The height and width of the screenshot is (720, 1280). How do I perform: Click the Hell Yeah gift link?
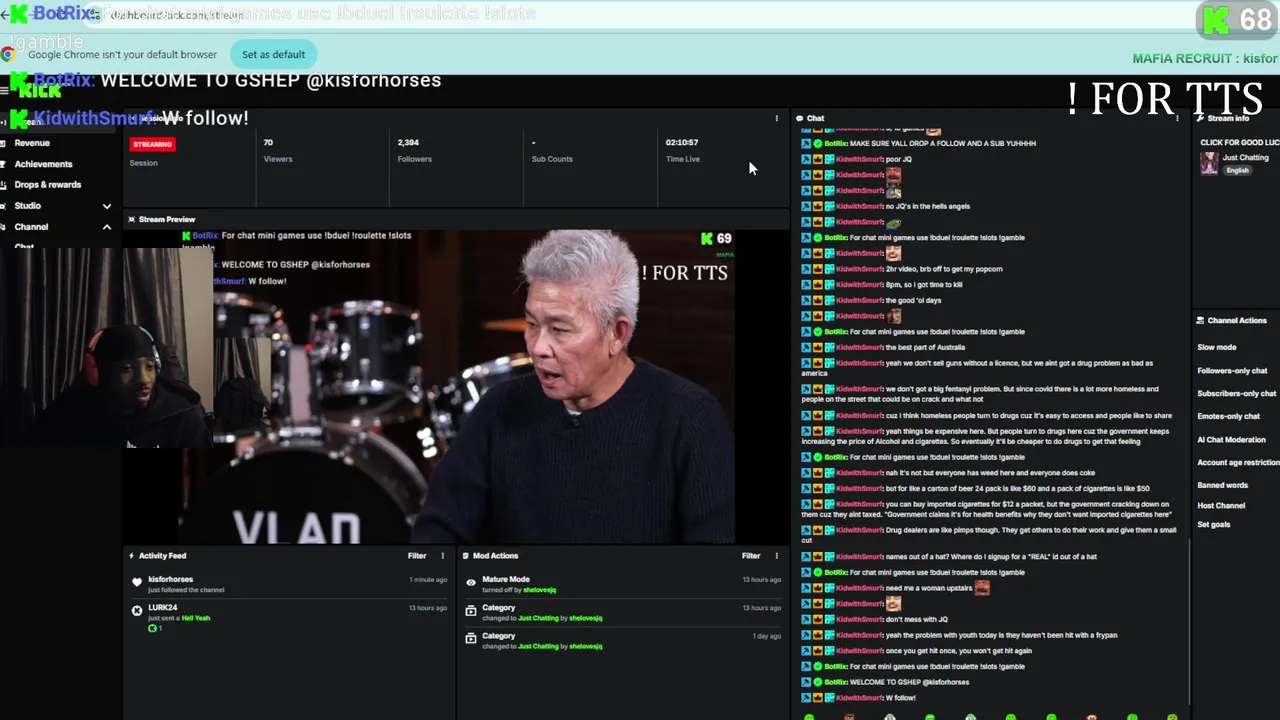196,618
